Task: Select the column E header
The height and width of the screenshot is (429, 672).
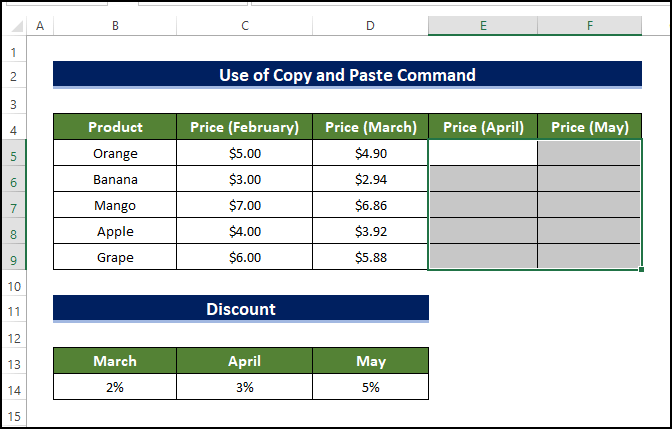Action: click(482, 25)
